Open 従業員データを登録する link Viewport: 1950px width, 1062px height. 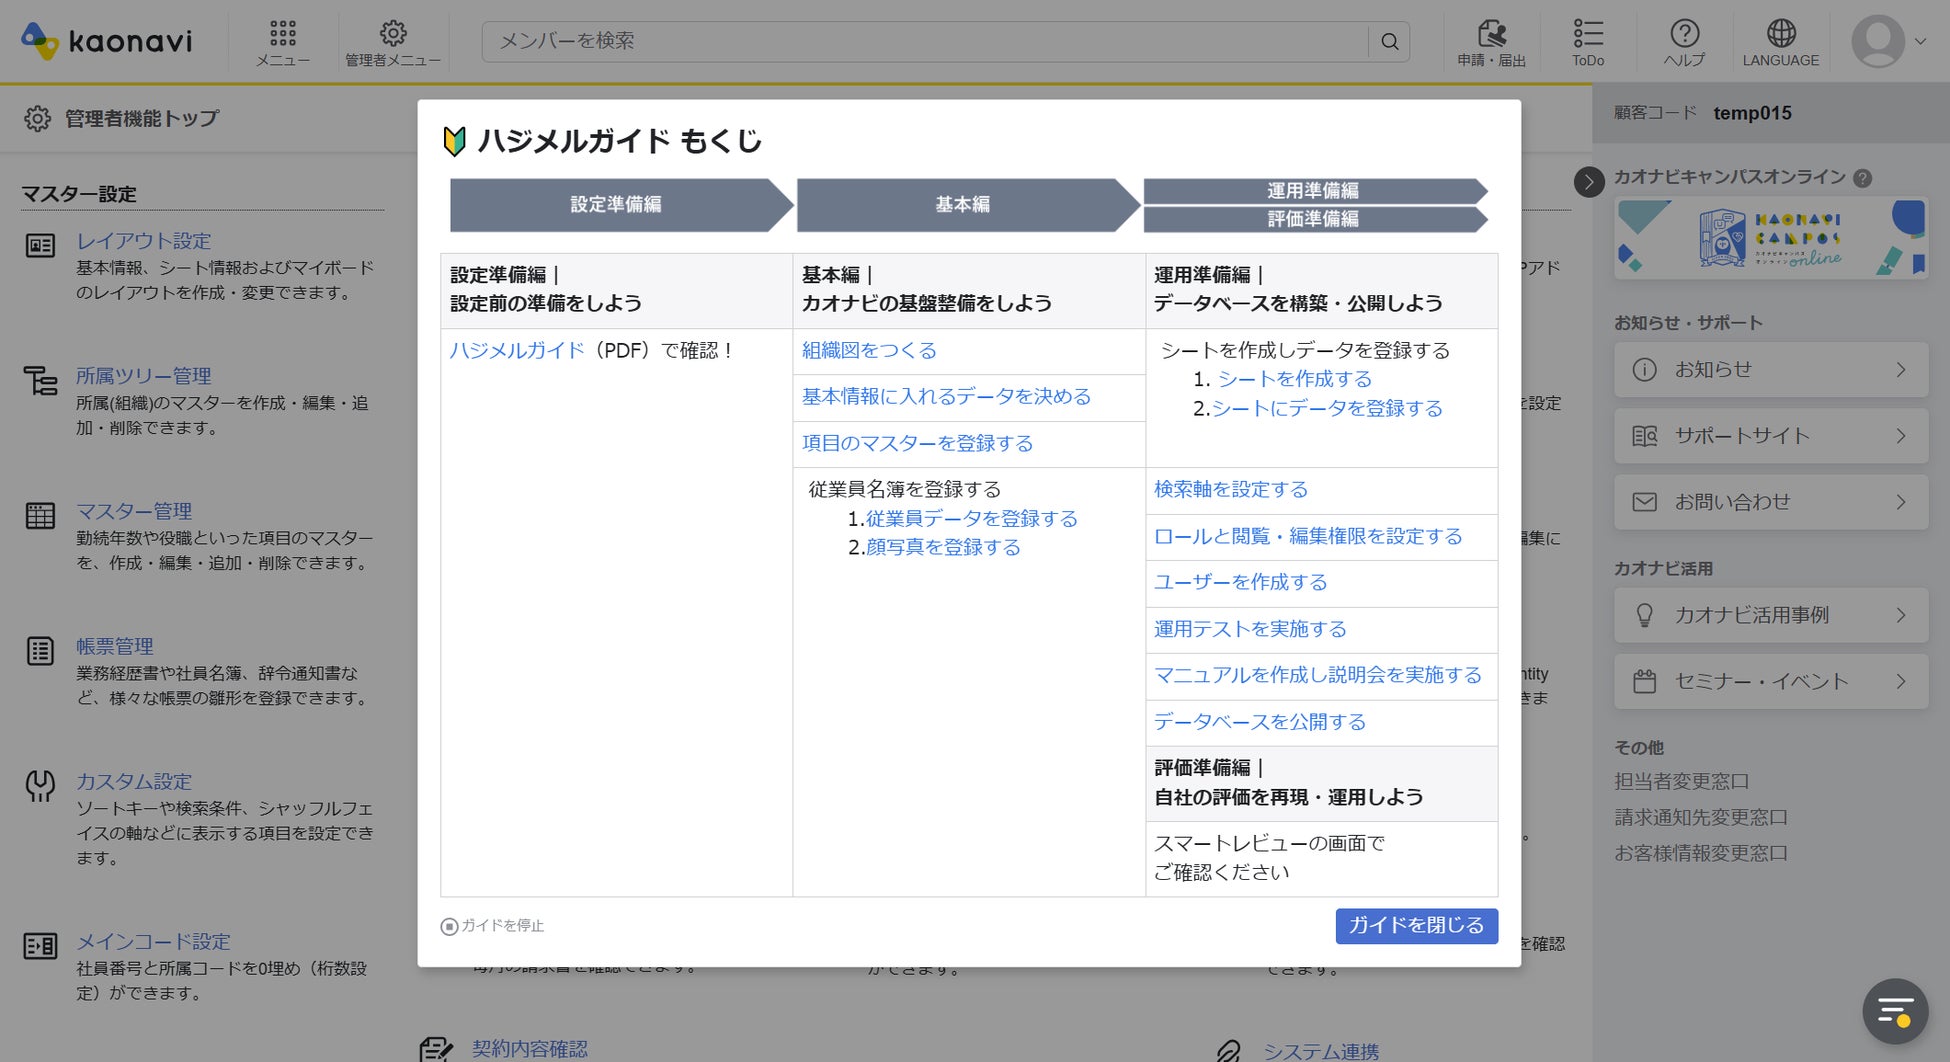click(x=972, y=519)
